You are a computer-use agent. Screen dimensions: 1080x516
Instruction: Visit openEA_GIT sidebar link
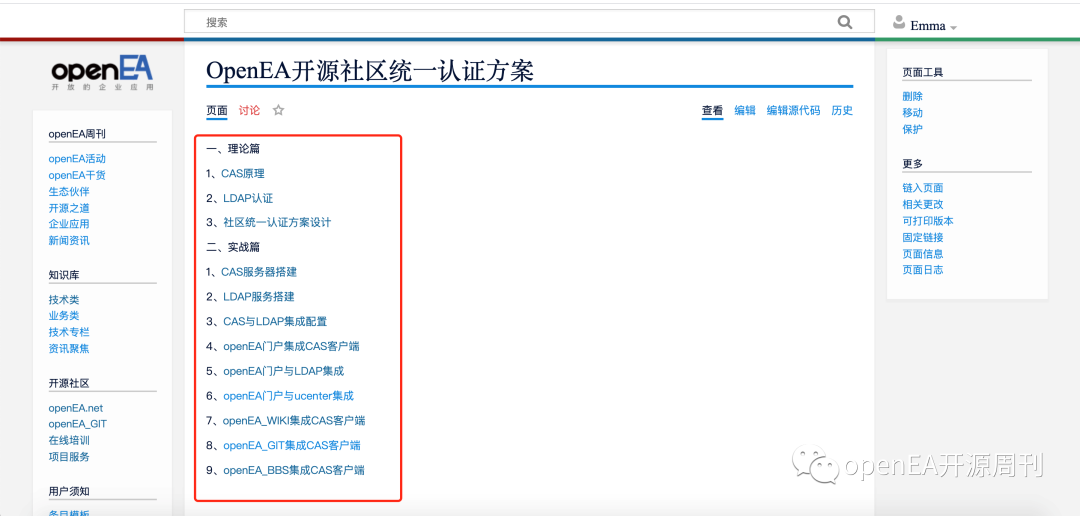coord(78,424)
